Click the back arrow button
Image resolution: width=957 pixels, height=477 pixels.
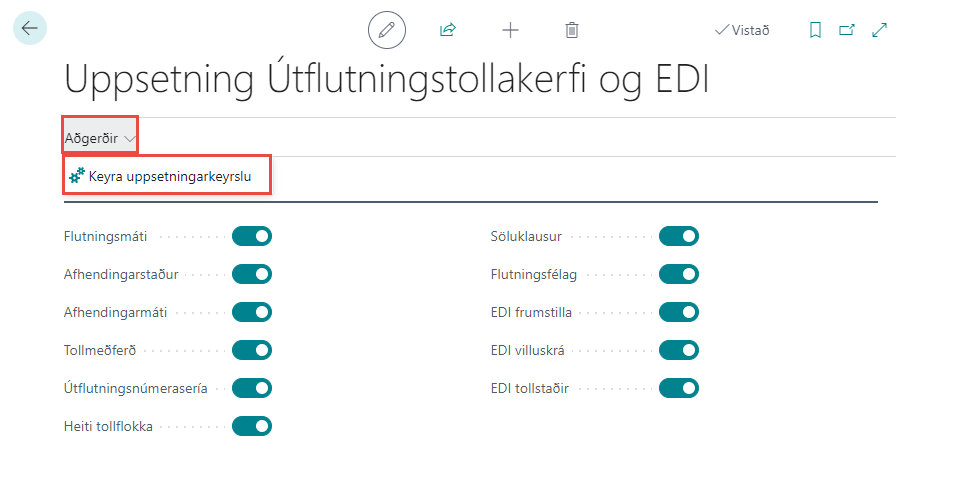pyautogui.click(x=29, y=29)
